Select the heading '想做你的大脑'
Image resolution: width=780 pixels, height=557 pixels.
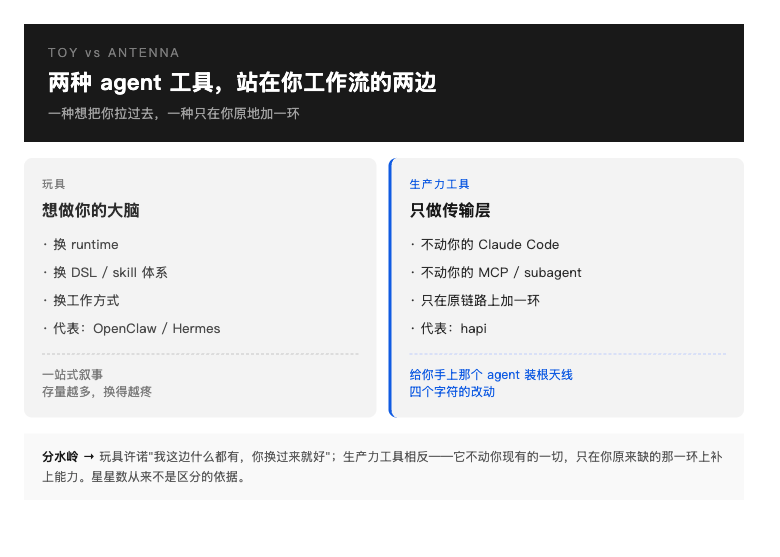(91, 210)
